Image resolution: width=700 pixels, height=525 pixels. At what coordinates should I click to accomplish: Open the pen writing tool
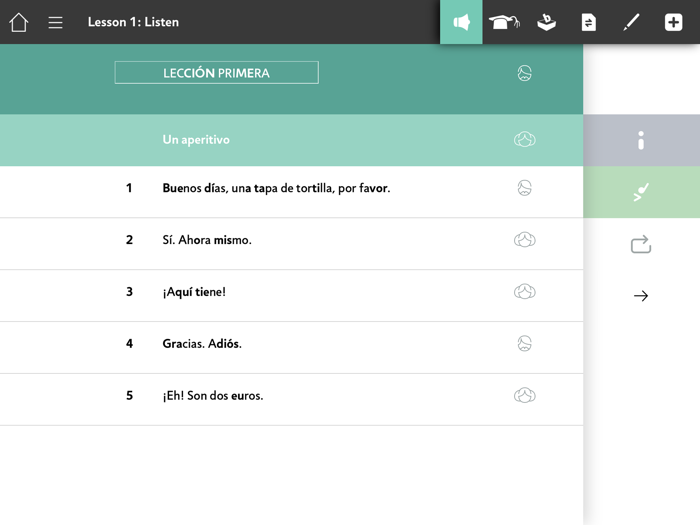pos(631,22)
